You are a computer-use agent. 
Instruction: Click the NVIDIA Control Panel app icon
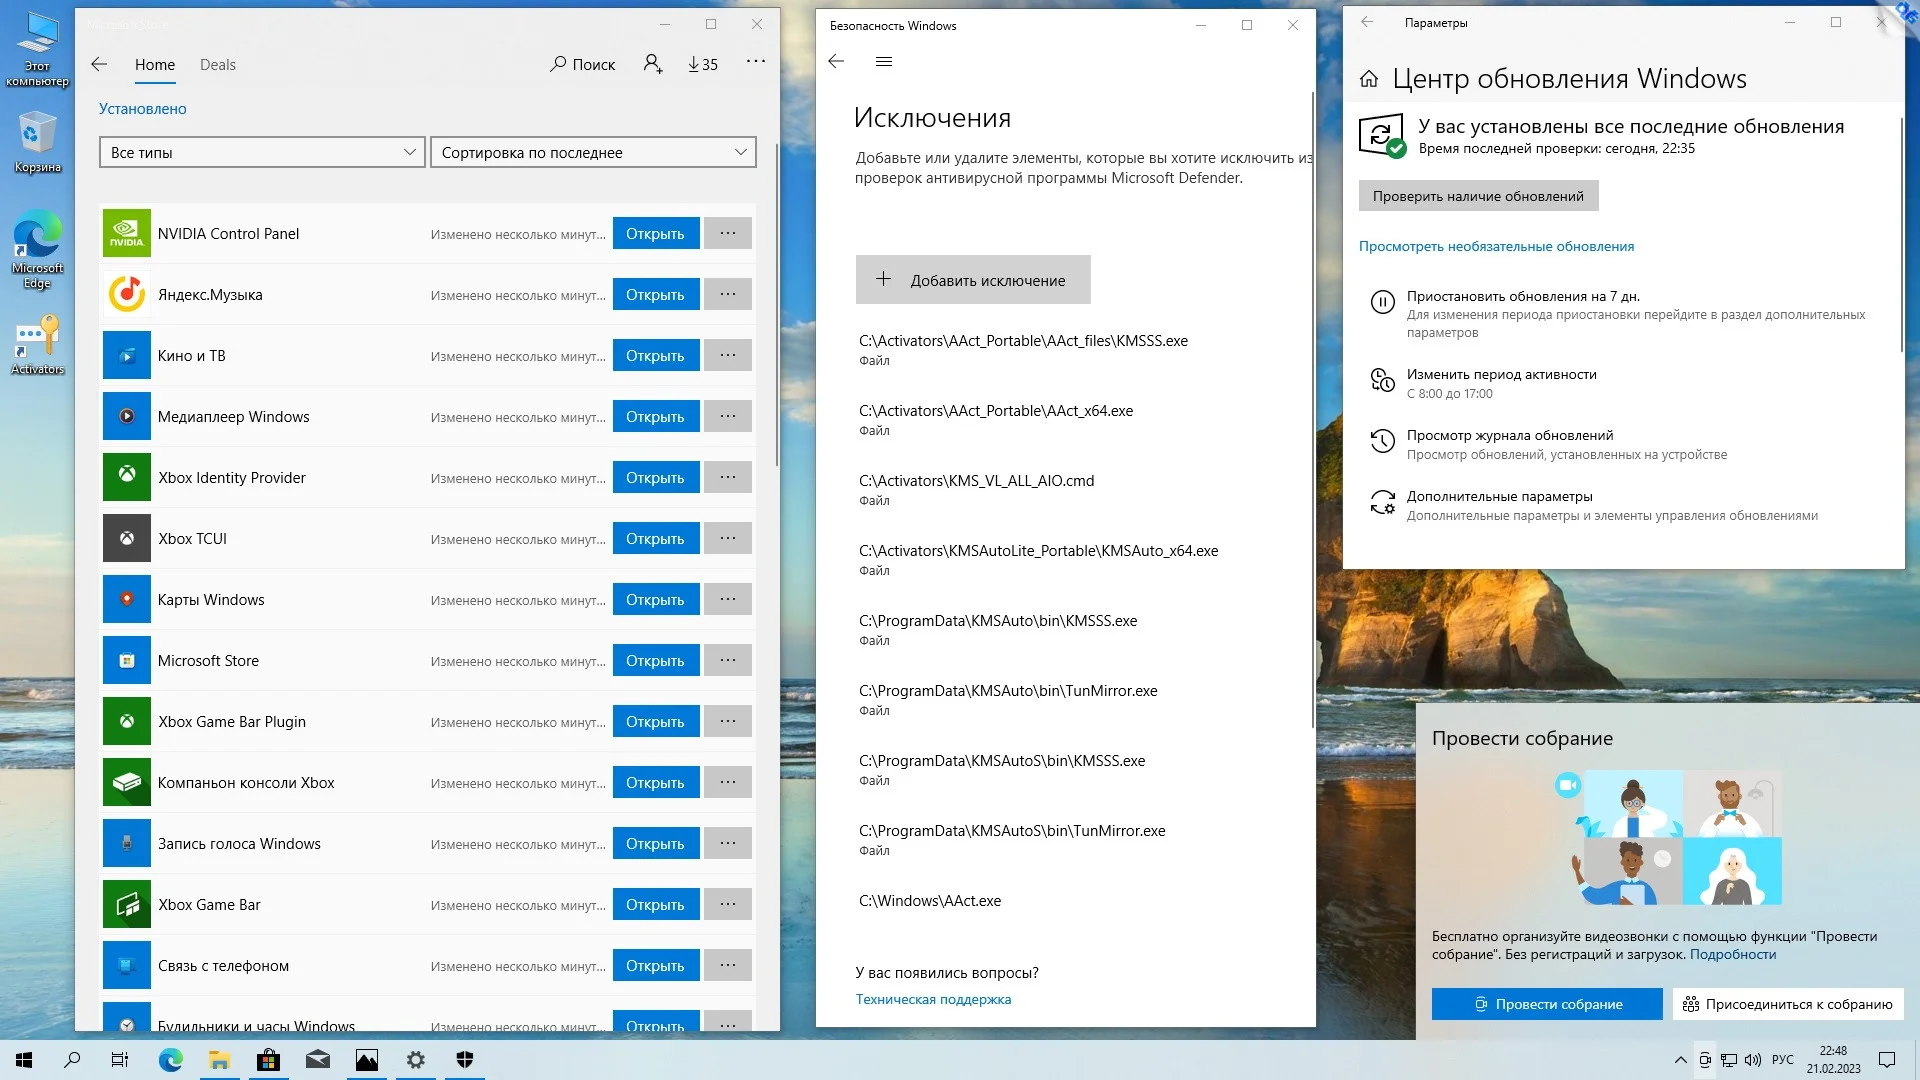pos(126,233)
